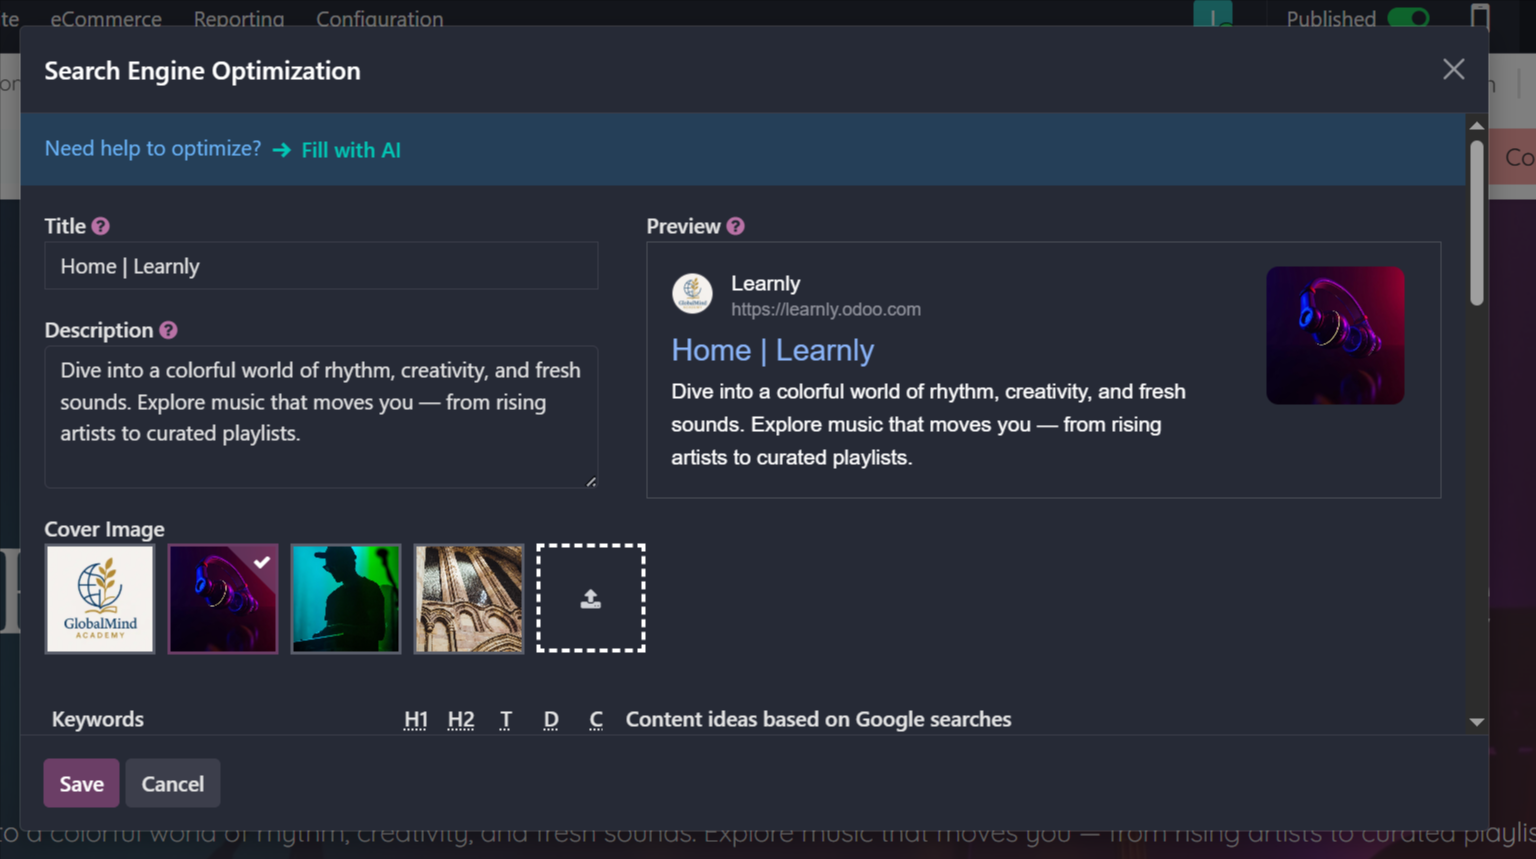
Task: Click the Description field resize handle
Action: click(591, 481)
